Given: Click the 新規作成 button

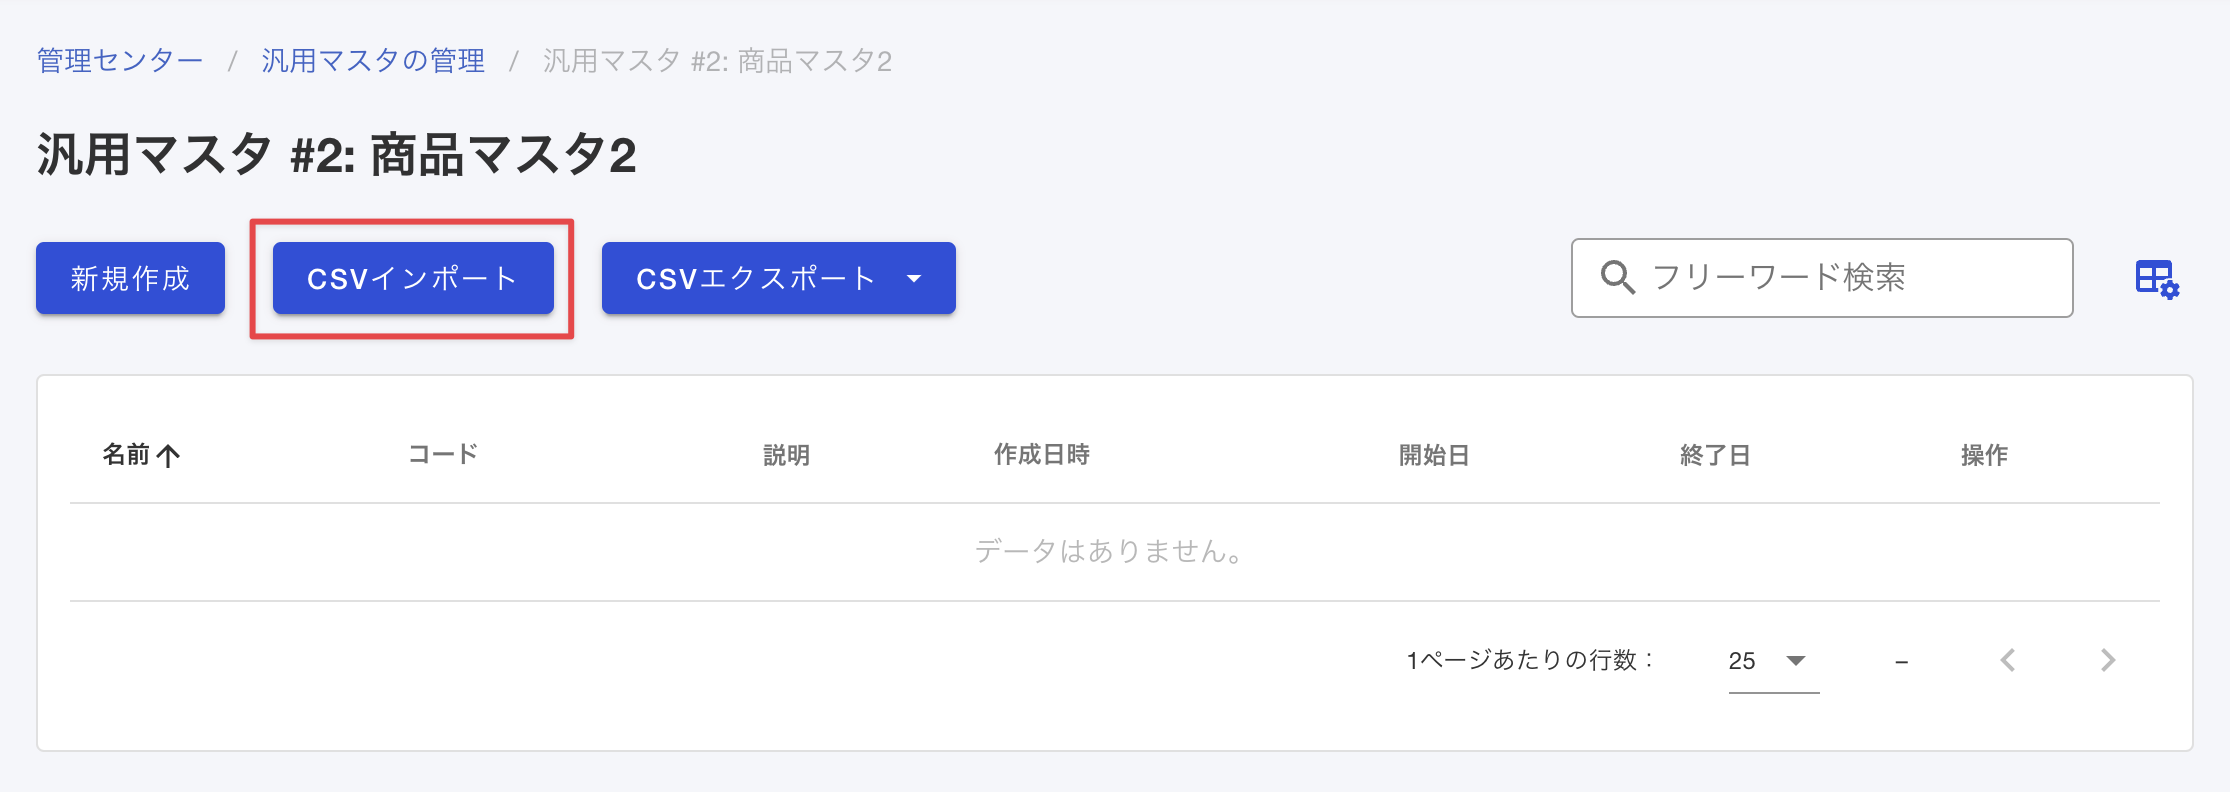Looking at the screenshot, I should click(x=130, y=278).
